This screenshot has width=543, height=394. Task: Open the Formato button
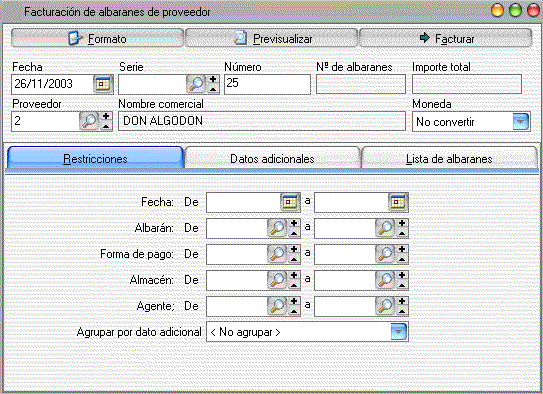(x=97, y=38)
